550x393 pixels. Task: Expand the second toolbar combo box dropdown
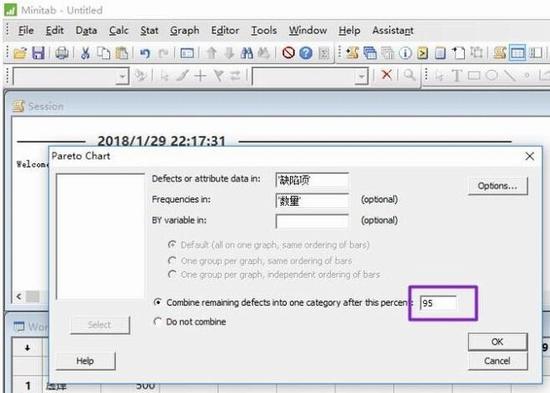pyautogui.click(x=361, y=76)
